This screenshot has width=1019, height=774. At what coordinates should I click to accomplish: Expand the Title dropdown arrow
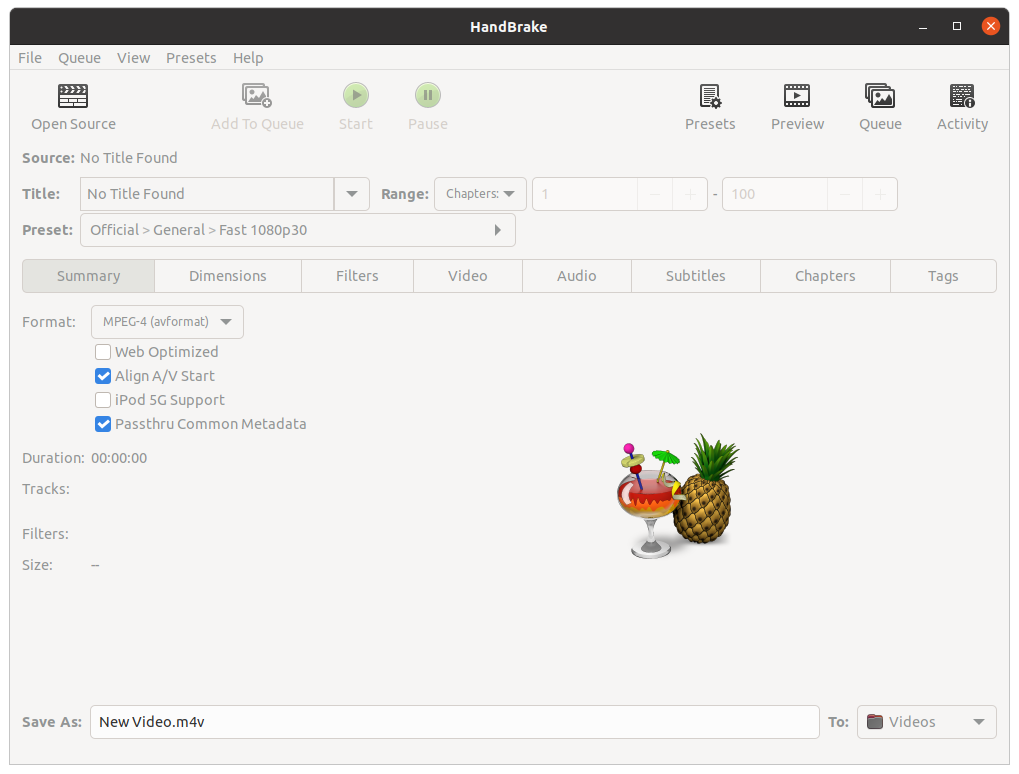(352, 194)
